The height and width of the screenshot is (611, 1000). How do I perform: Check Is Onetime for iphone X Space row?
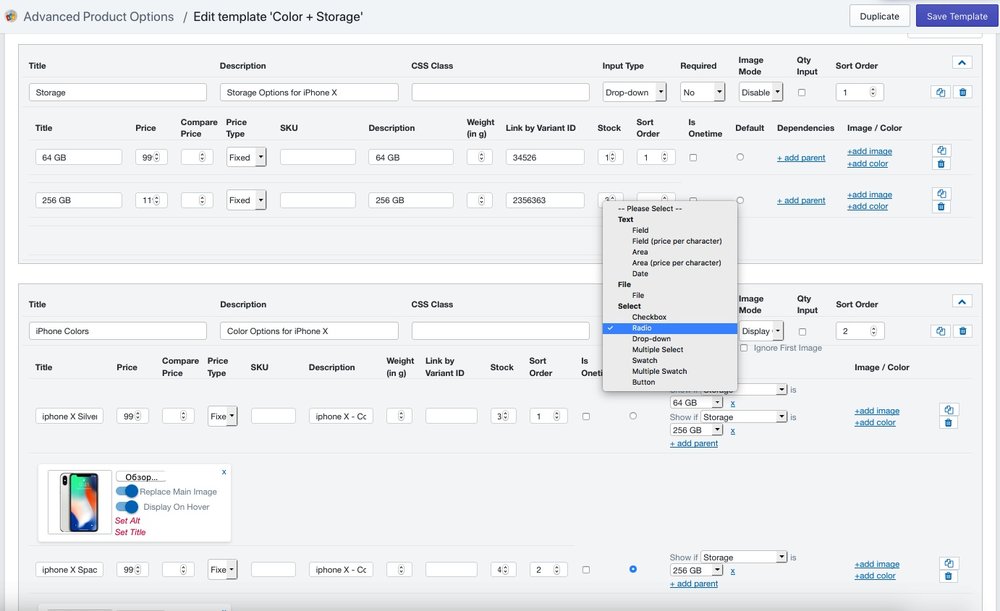586,570
